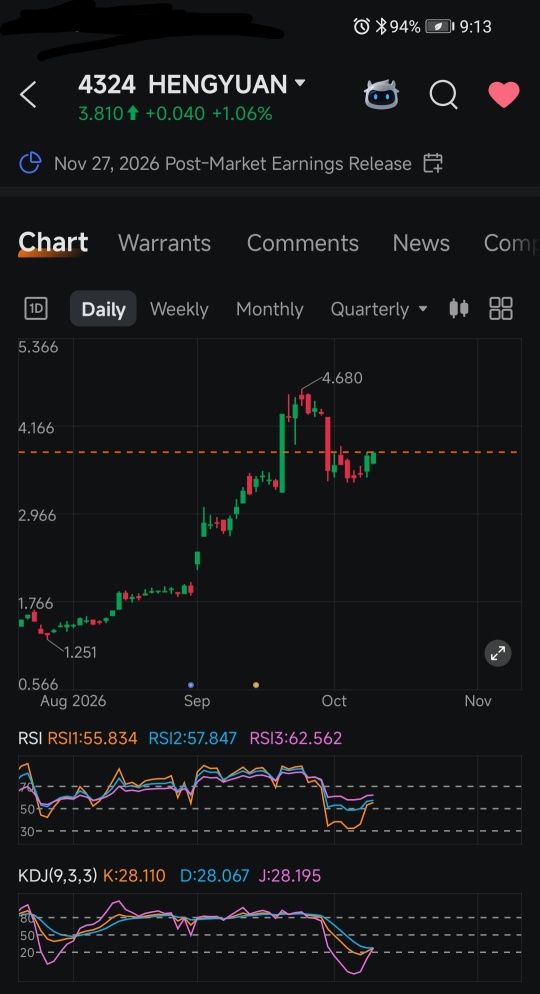Tap the KDJ(9,3,3) indicator label
Image resolution: width=540 pixels, height=994 pixels.
coord(58,876)
